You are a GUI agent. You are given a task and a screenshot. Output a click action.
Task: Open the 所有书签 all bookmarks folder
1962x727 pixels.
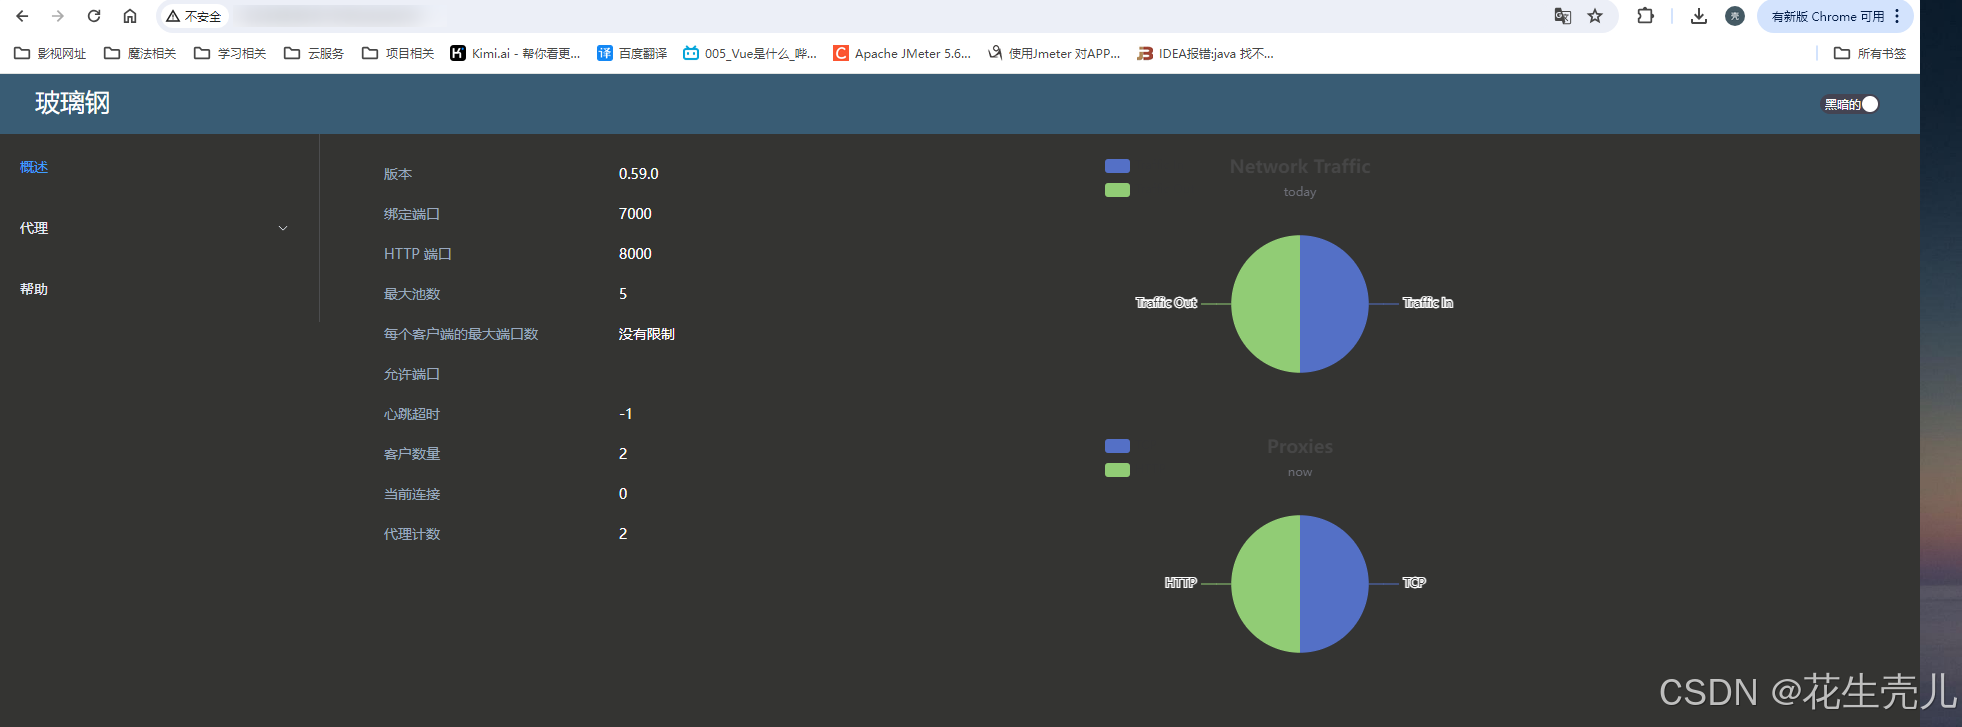[1870, 54]
